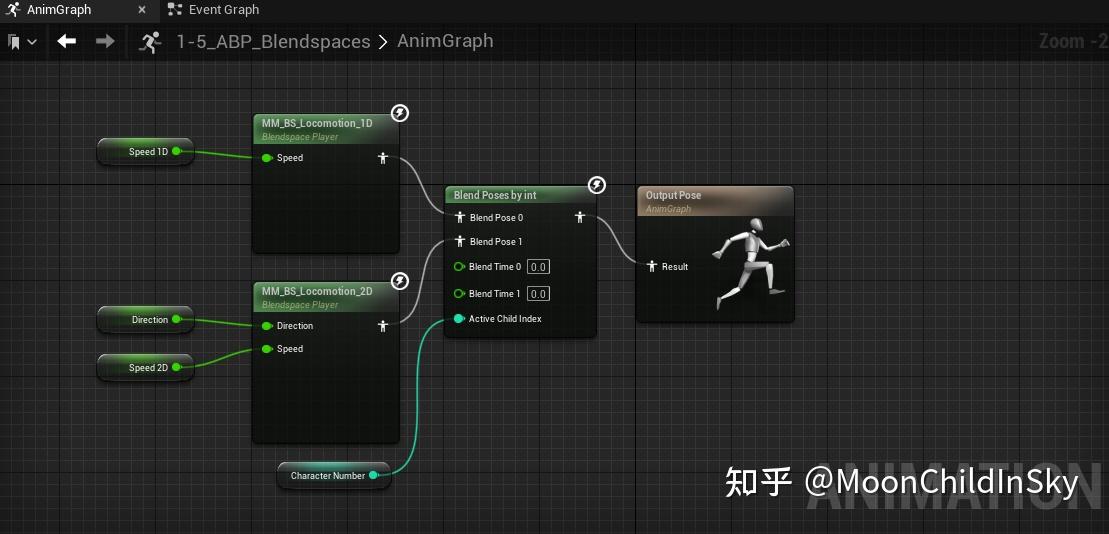Click the MM_BS_Locomotion_1D node title

pos(317,123)
